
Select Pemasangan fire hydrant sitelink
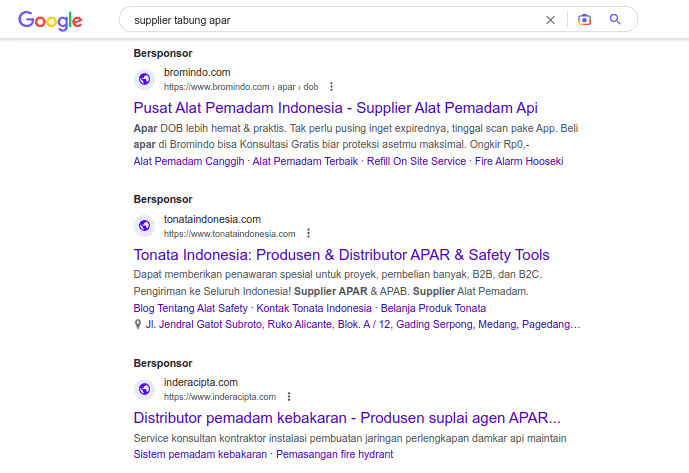click(334, 454)
